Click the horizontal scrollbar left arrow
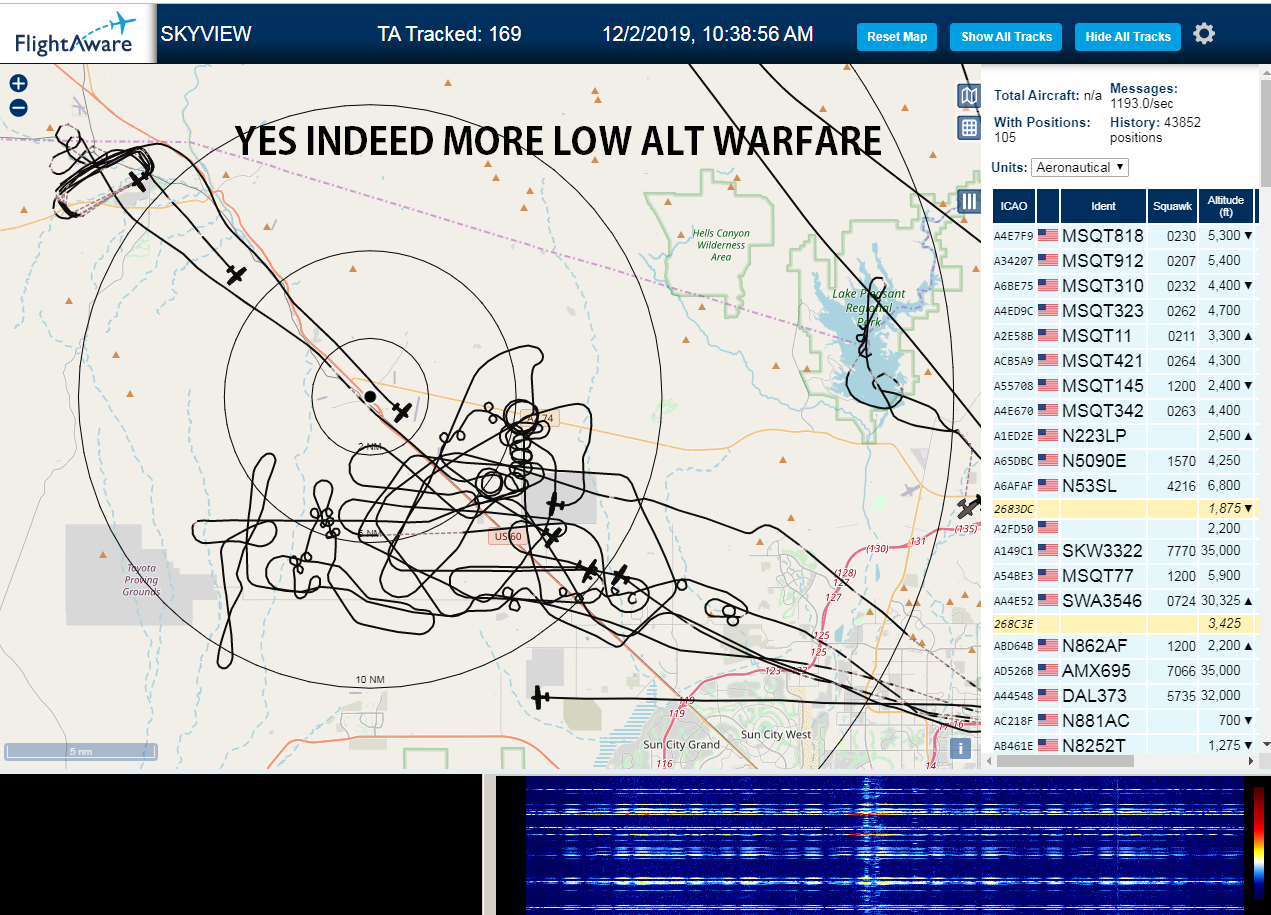 987,761
